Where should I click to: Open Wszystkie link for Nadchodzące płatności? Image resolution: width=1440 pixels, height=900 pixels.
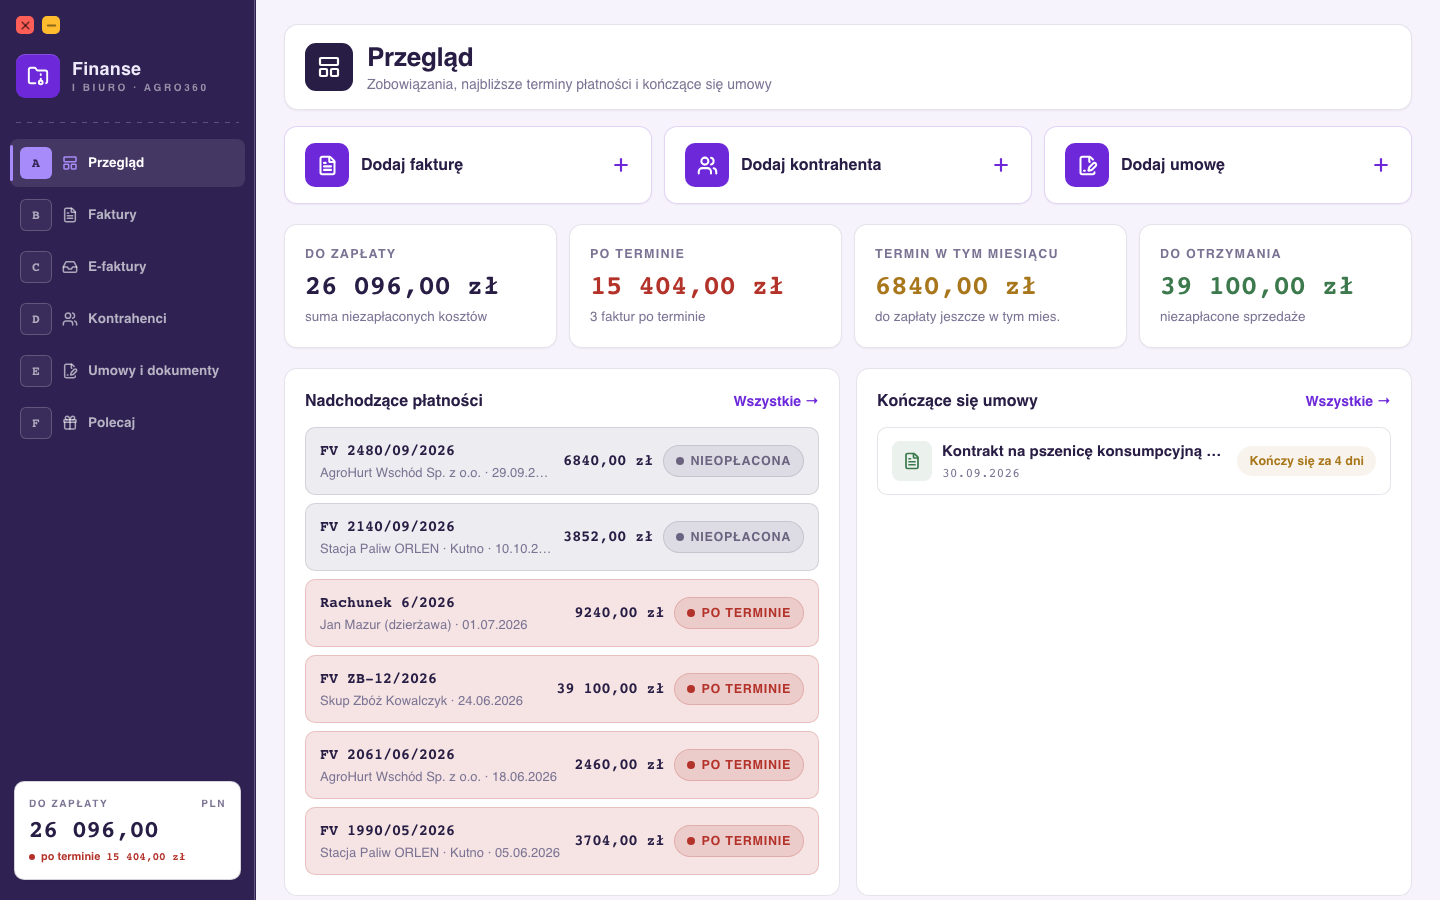[776, 401]
